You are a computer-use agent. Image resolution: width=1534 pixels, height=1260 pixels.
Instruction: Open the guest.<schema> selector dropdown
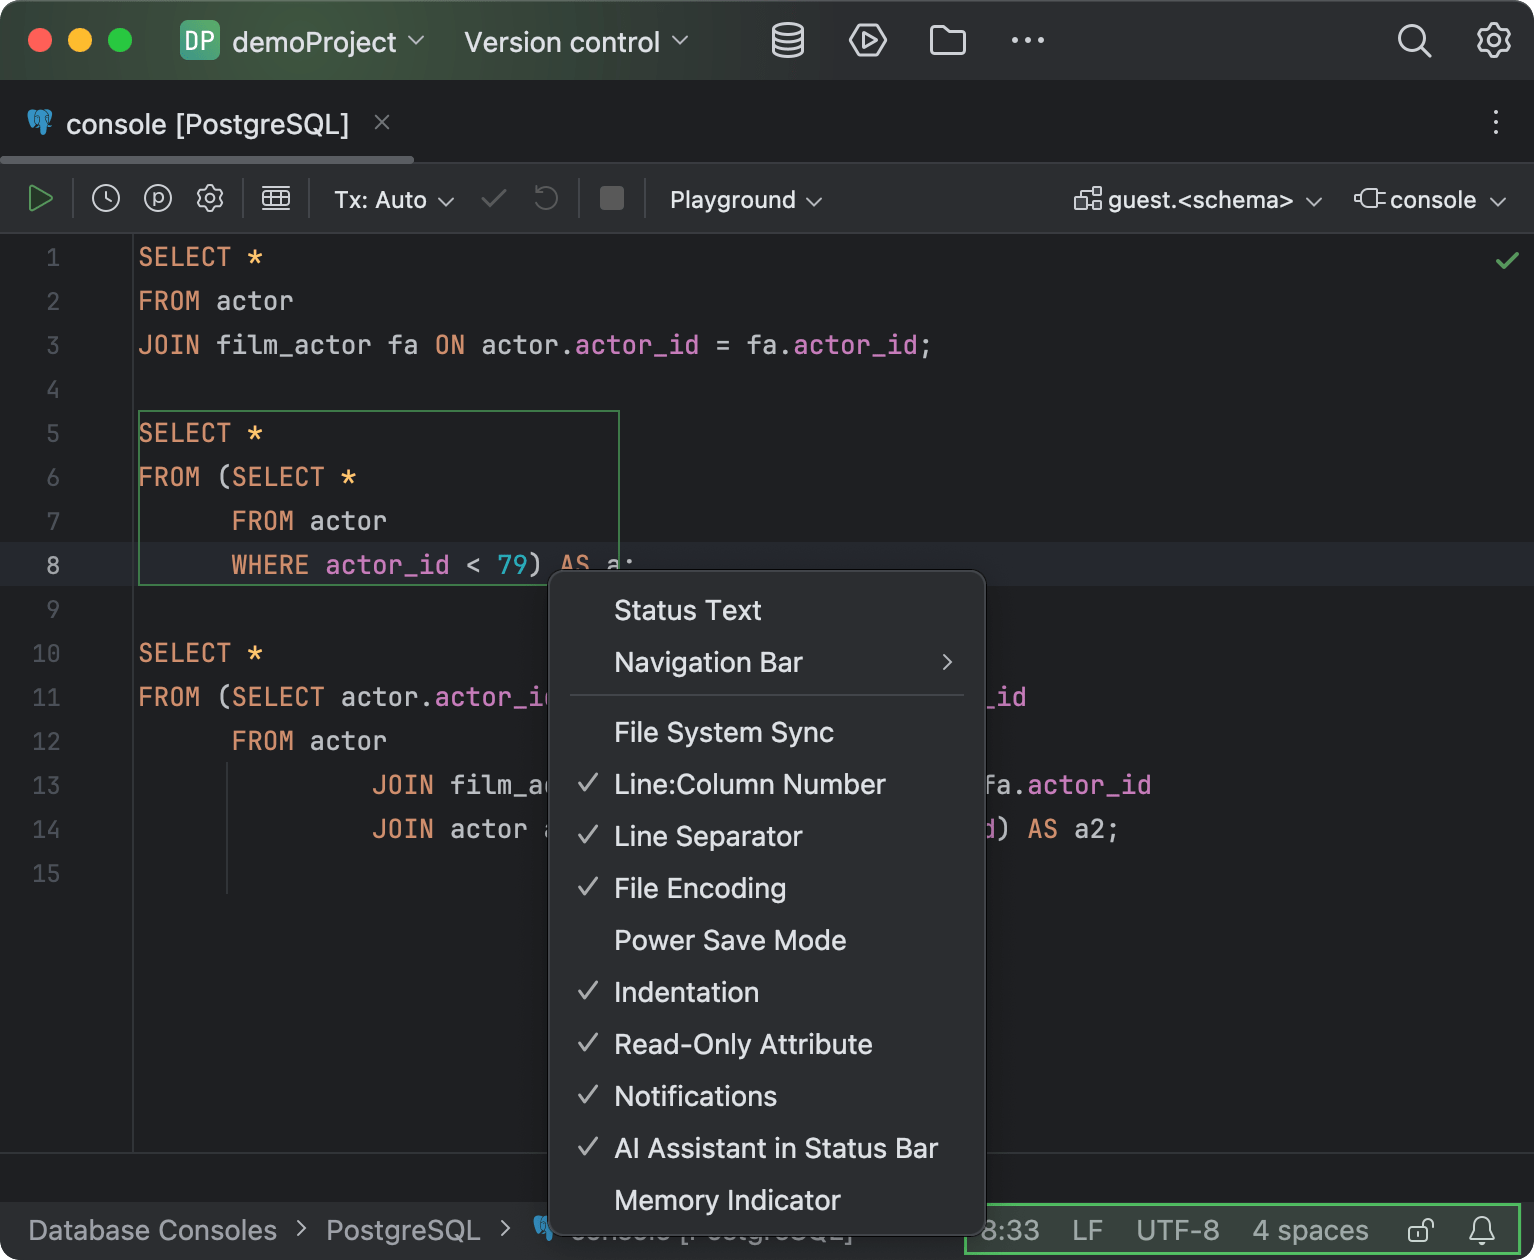(1196, 199)
